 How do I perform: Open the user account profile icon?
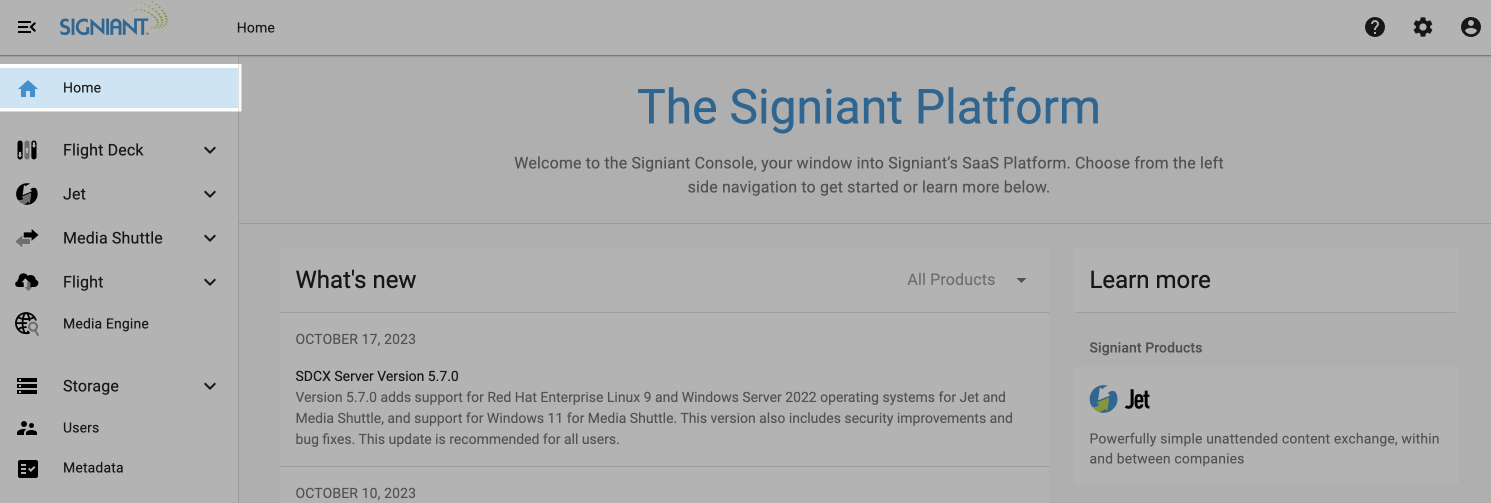point(1470,27)
